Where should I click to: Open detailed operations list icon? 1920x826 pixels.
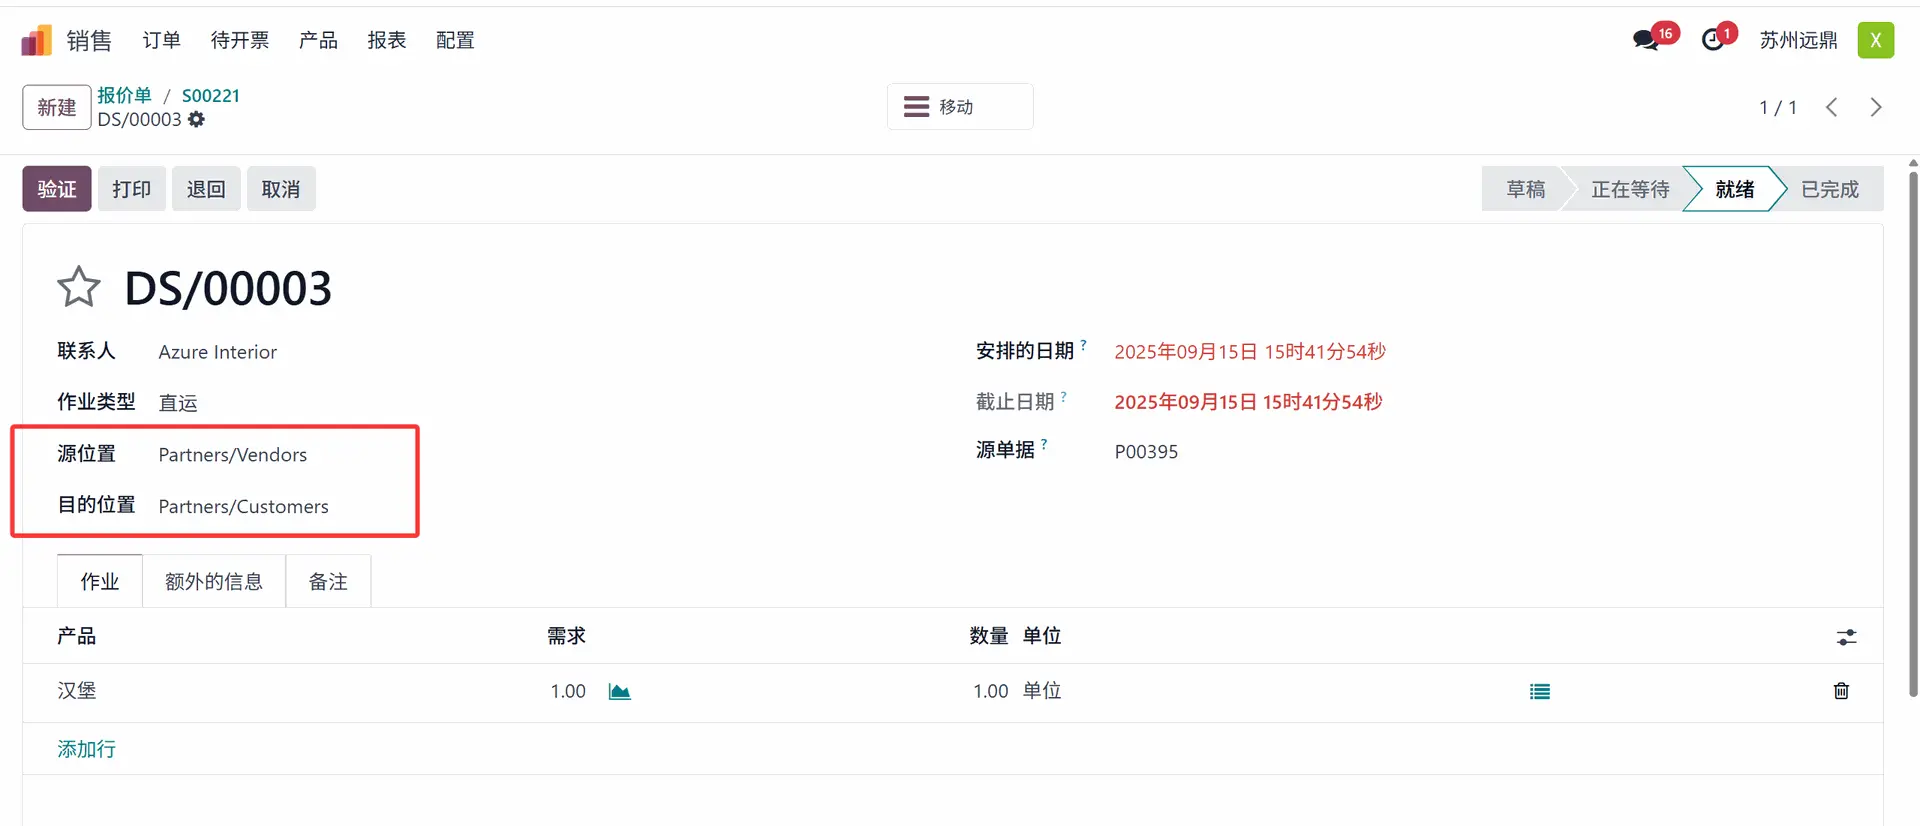click(1539, 692)
